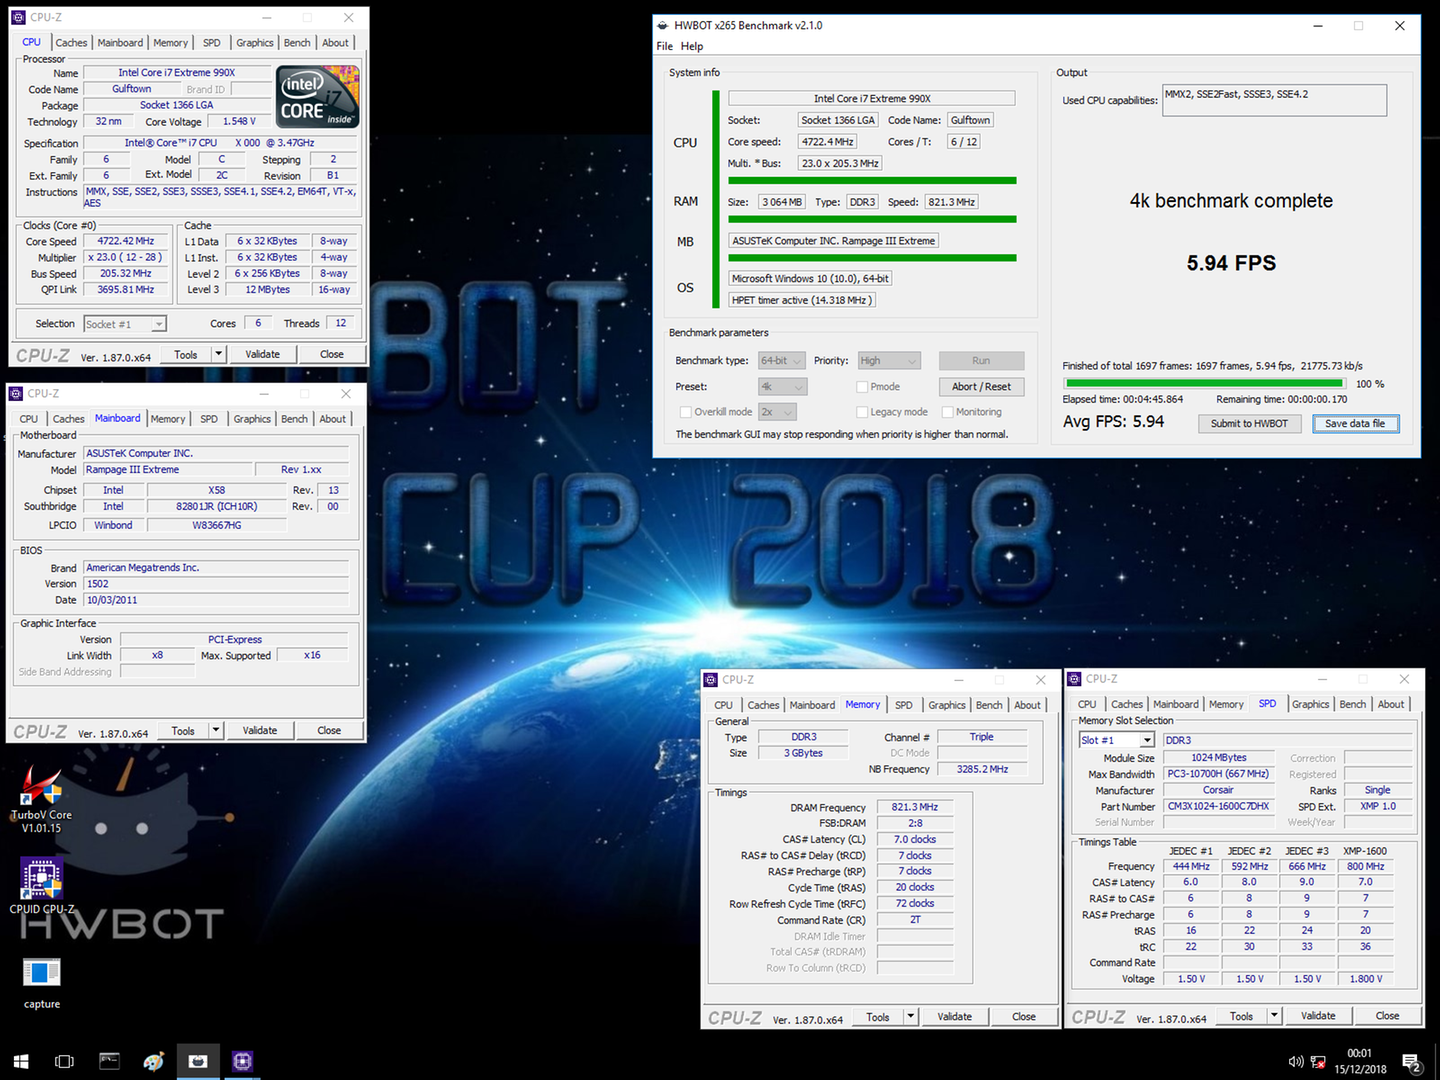Open the notification center icon

[1412, 1062]
